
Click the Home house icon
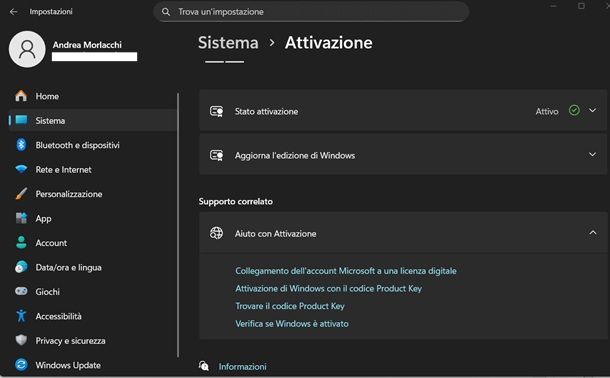(21, 96)
